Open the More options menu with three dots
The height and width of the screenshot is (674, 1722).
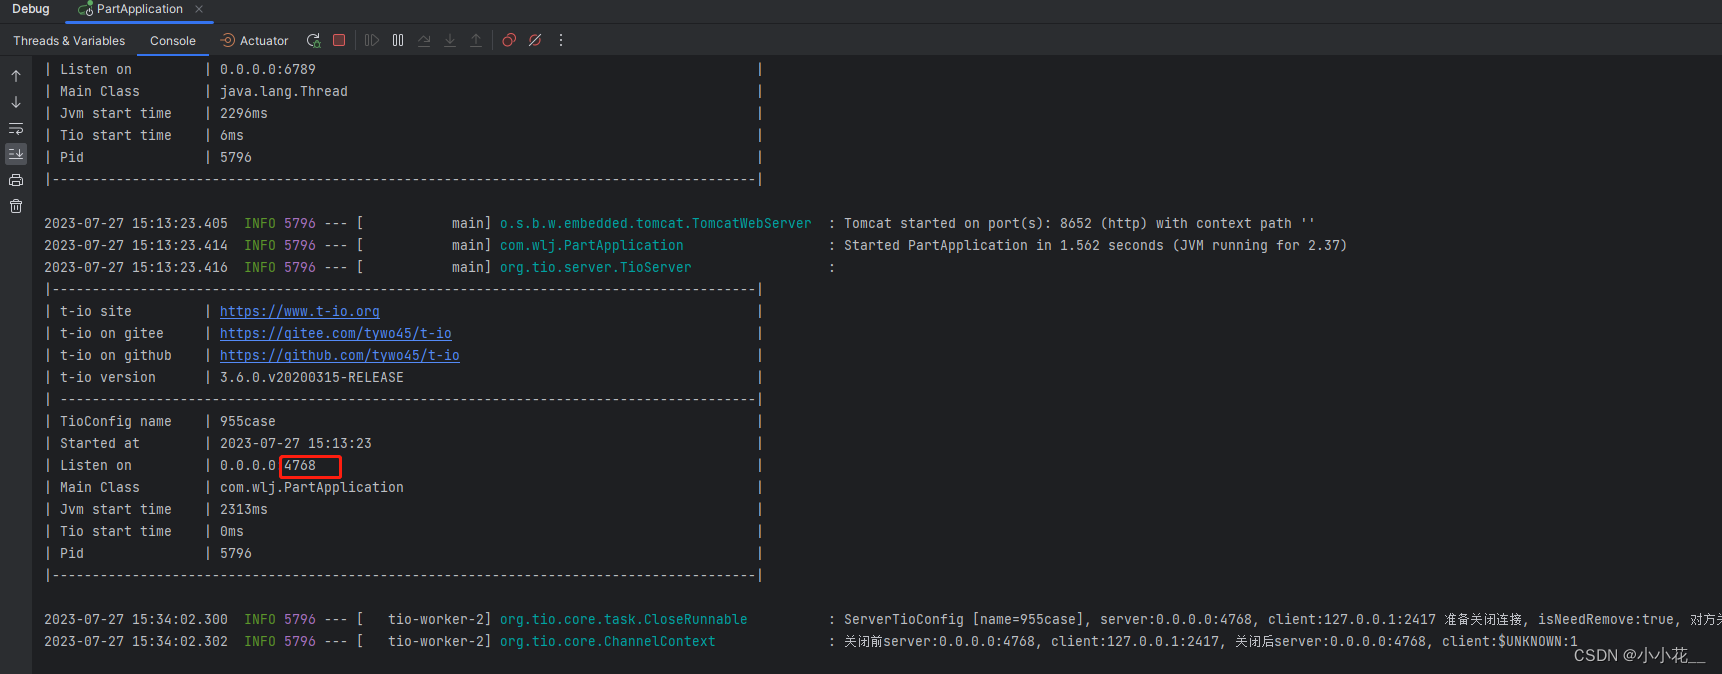click(x=561, y=40)
